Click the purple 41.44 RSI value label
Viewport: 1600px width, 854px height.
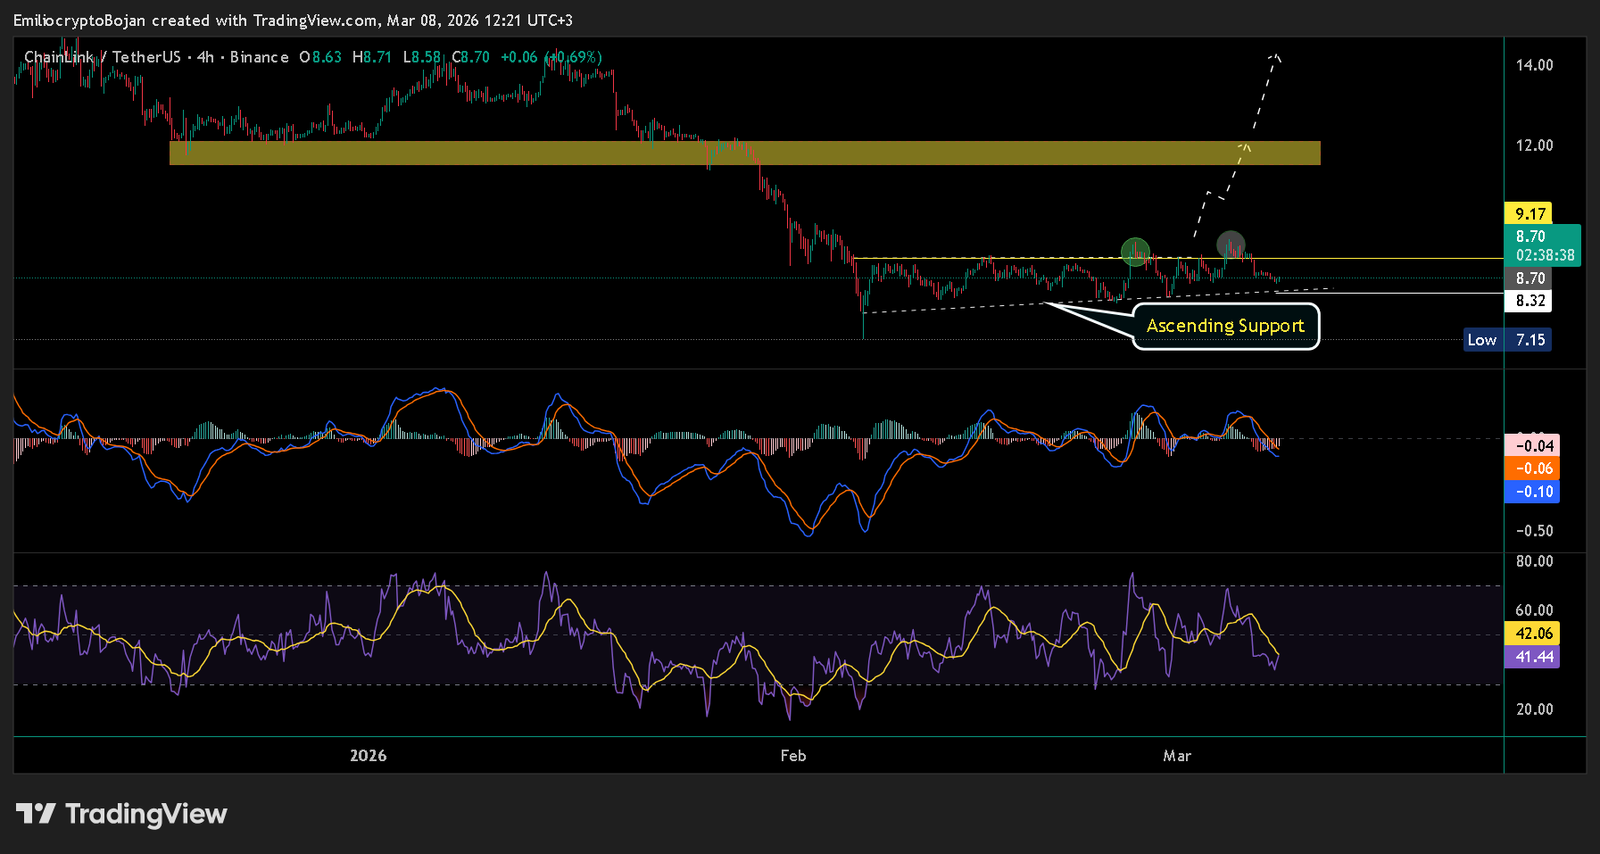(x=1532, y=657)
